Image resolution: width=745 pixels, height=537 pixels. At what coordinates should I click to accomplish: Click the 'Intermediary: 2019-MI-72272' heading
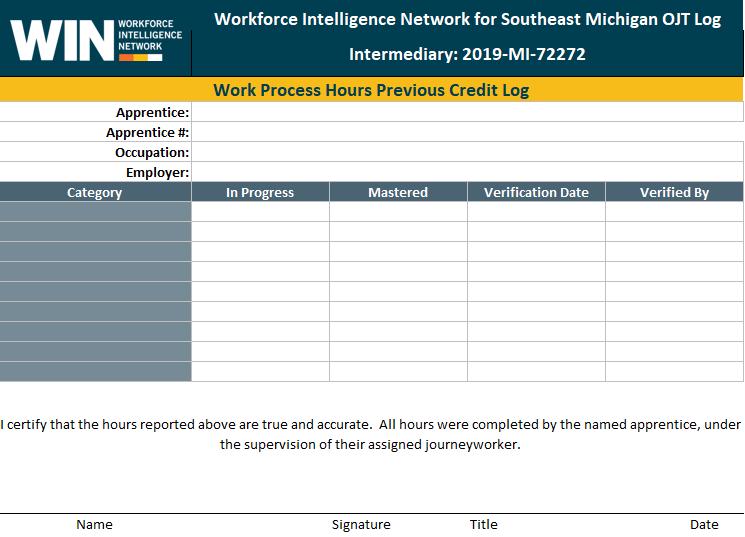467,54
